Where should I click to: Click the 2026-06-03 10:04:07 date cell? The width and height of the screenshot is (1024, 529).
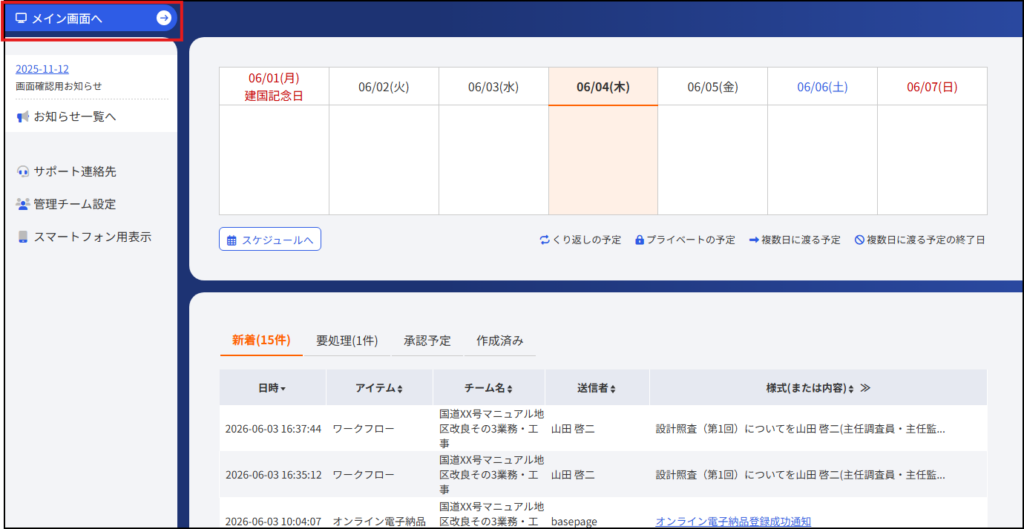(273, 521)
